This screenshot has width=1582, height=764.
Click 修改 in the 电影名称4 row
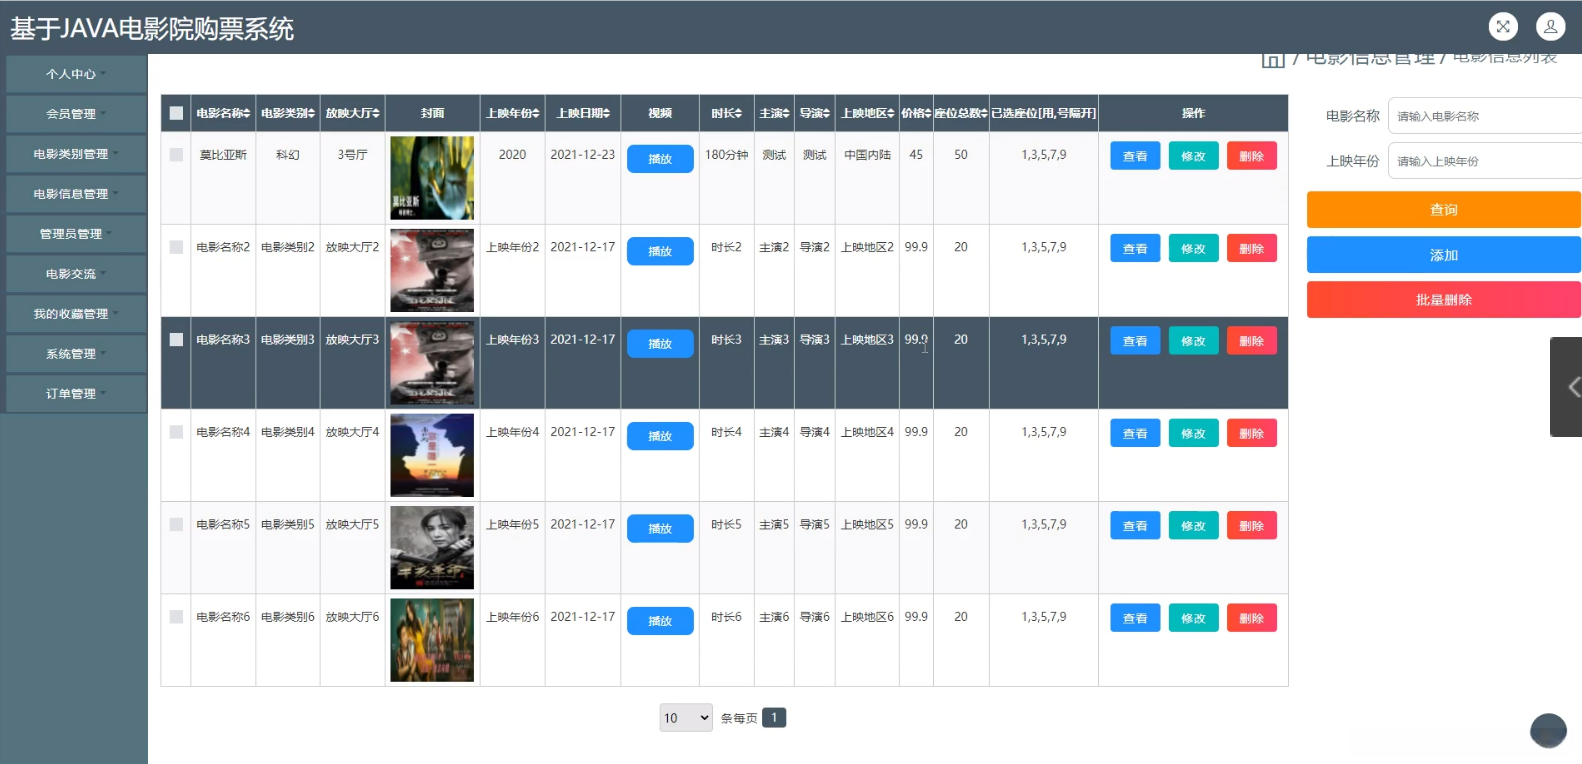click(x=1193, y=433)
